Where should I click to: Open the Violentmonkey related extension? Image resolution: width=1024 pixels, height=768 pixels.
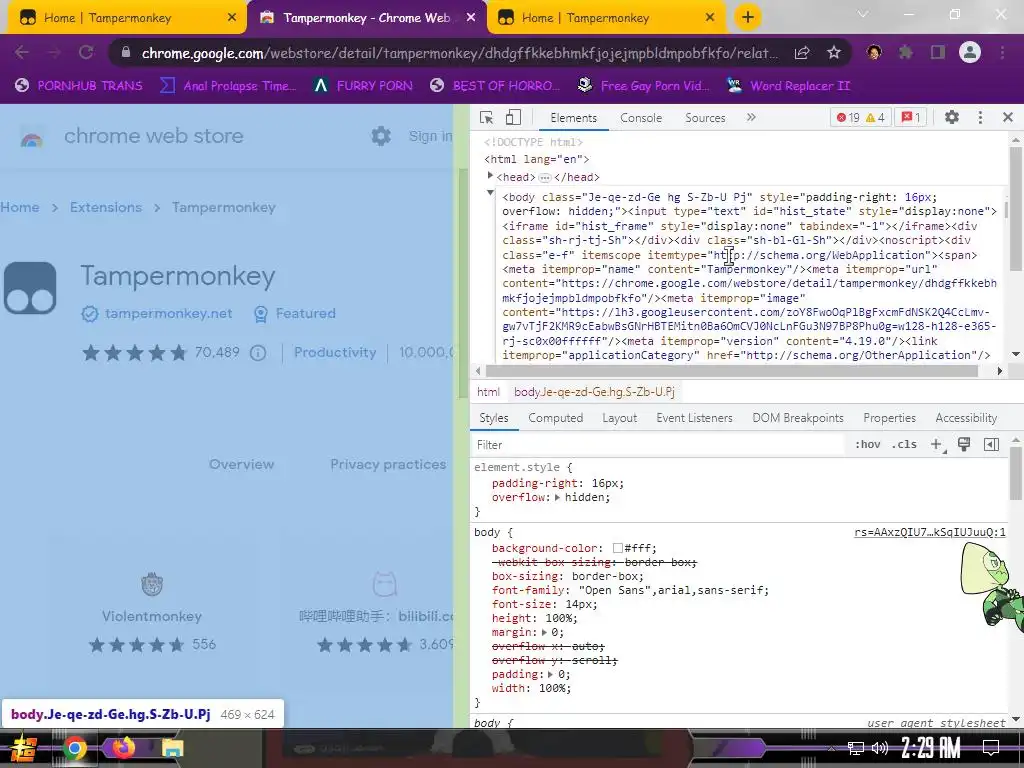pos(152,616)
